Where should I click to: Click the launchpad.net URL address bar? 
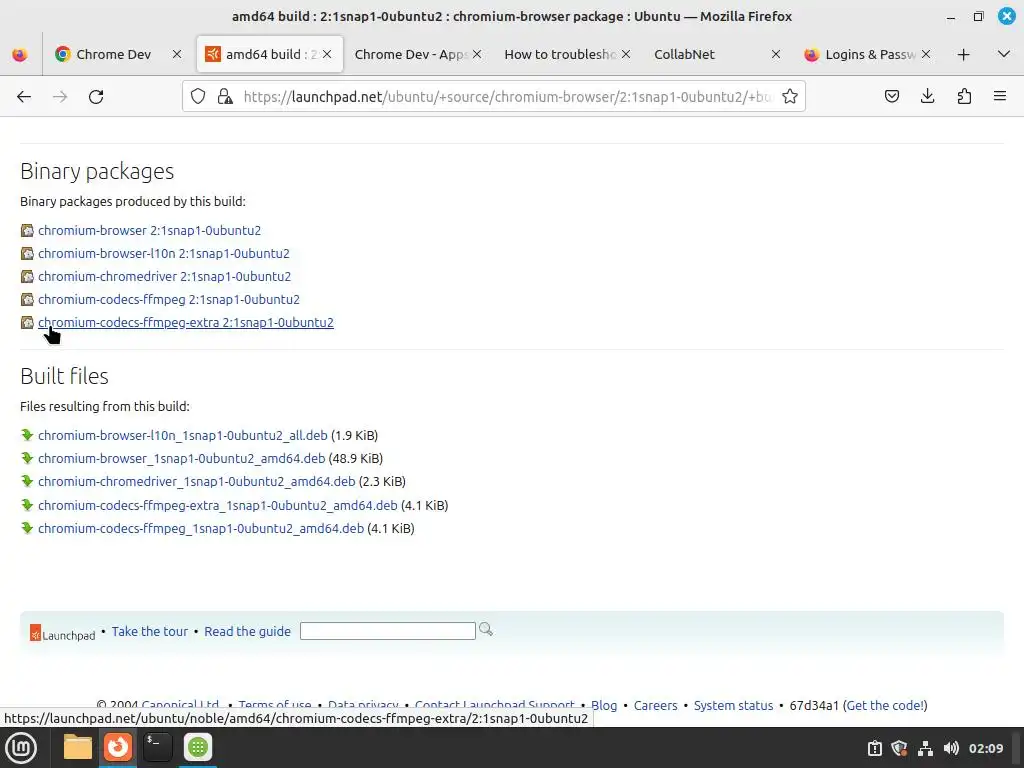(x=507, y=97)
